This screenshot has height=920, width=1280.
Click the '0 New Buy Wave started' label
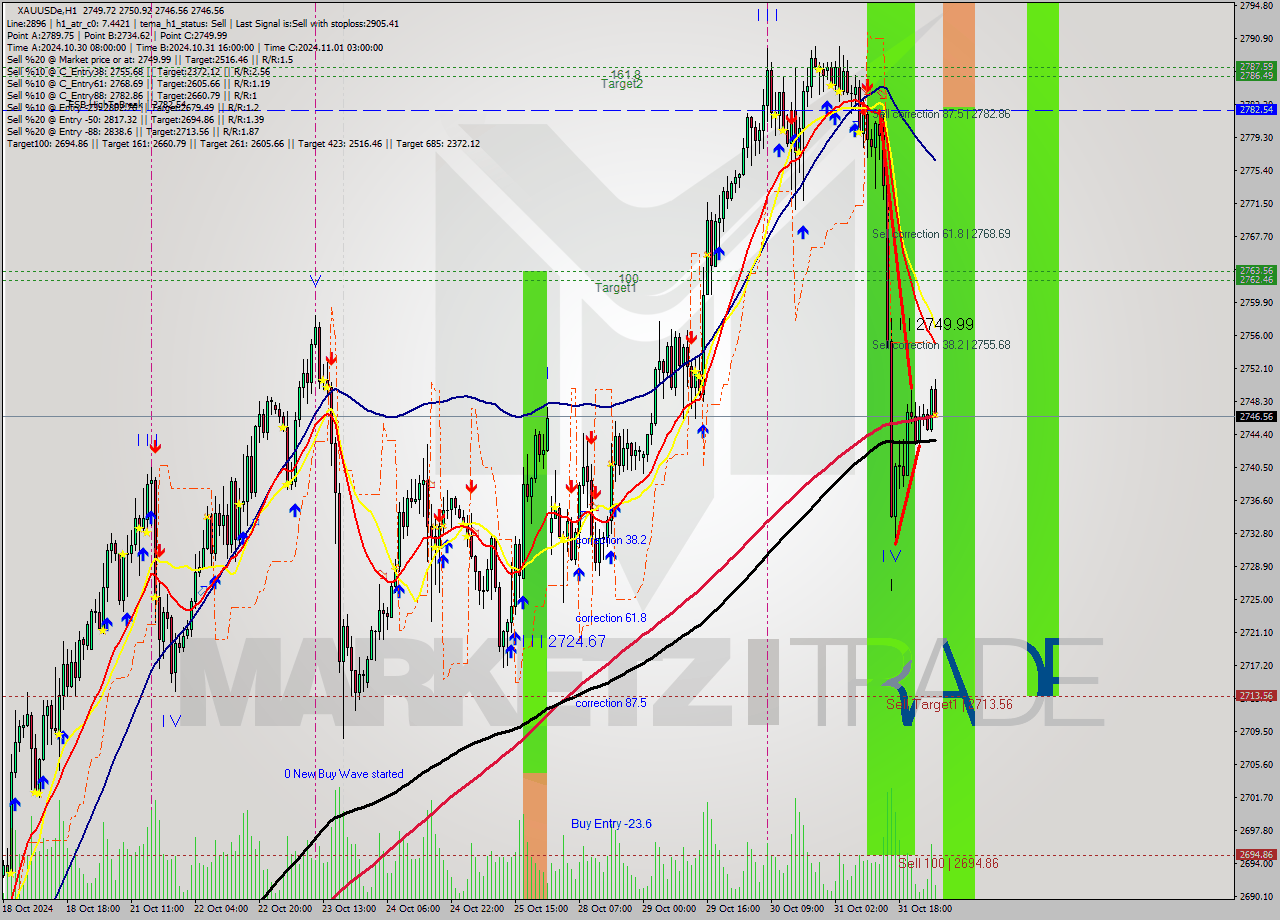tap(344, 774)
